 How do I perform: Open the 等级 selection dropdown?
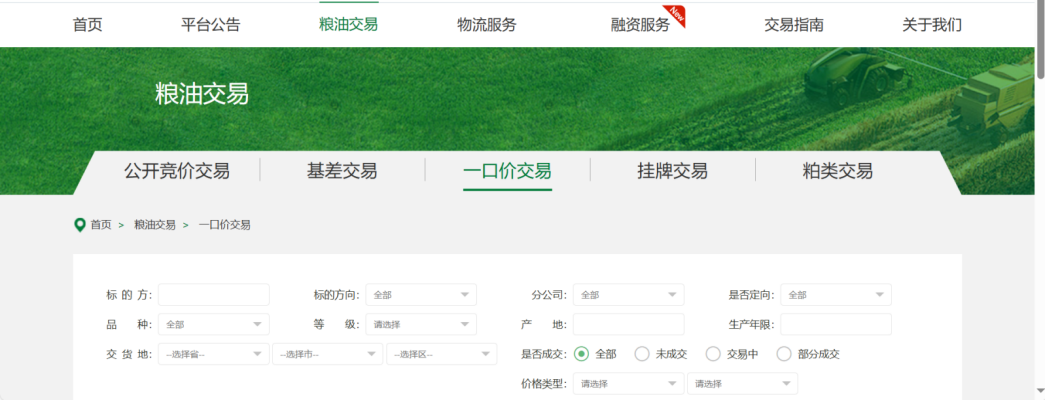click(420, 325)
